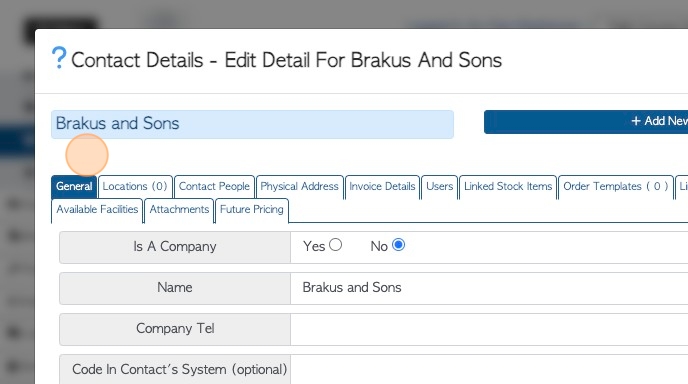Open the Invoice Details tab
The width and height of the screenshot is (688, 384).
coord(382,187)
